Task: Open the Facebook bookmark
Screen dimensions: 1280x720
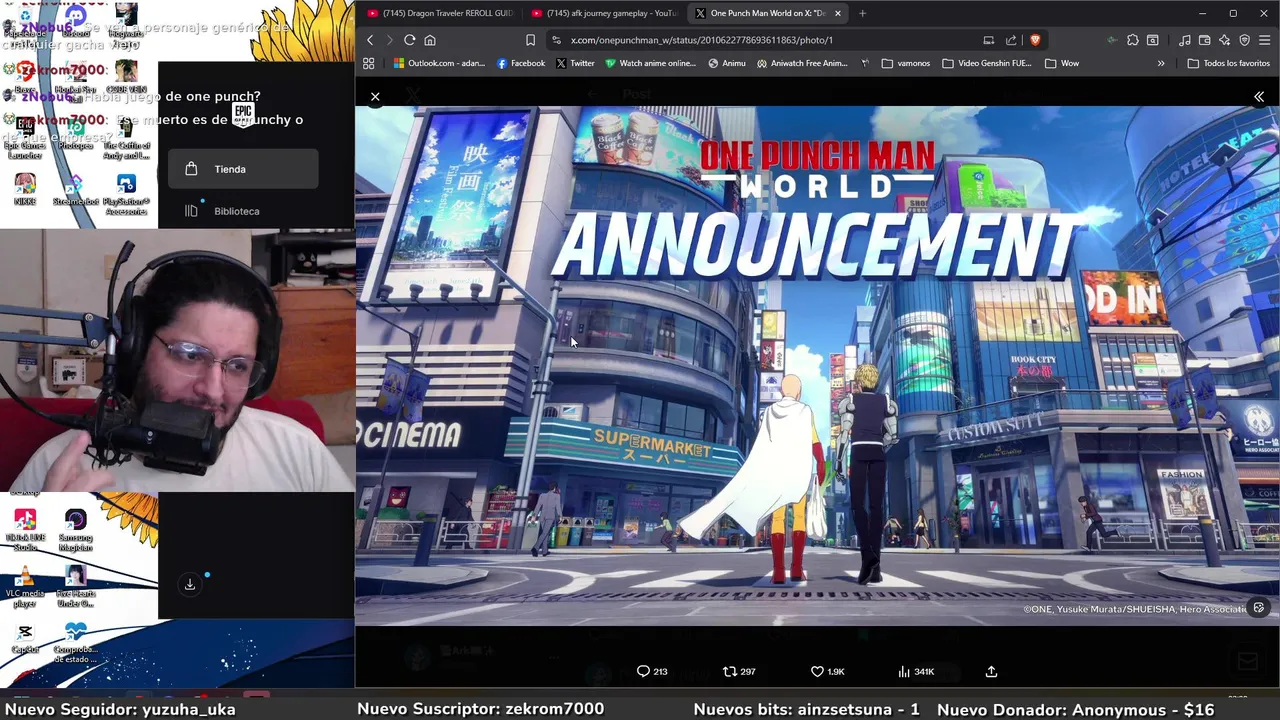Action: [x=521, y=63]
